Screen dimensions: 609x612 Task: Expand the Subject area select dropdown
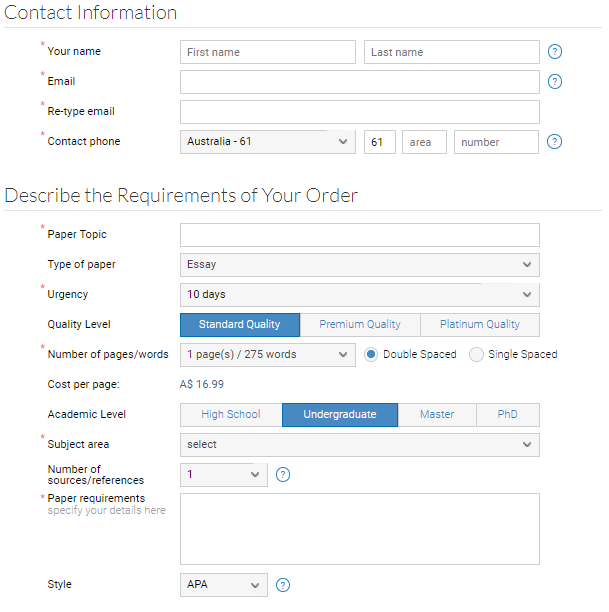[360, 445]
